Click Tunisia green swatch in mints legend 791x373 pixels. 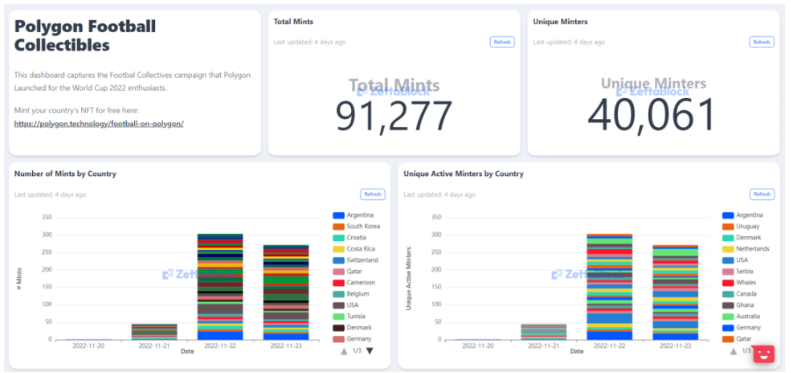click(338, 316)
